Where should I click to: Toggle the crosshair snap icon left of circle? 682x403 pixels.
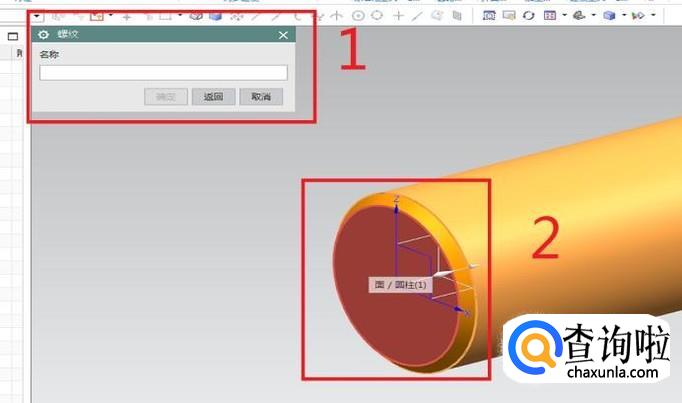tap(337, 17)
